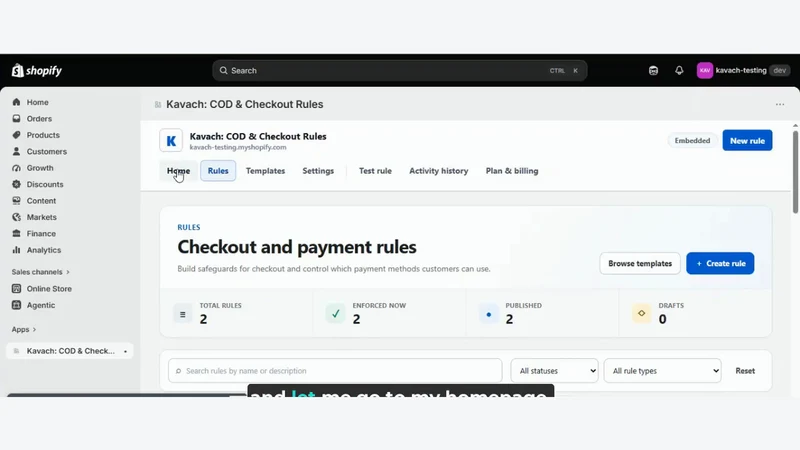Click the Search rules by name field
Image resolution: width=800 pixels, height=450 pixels.
click(335, 371)
